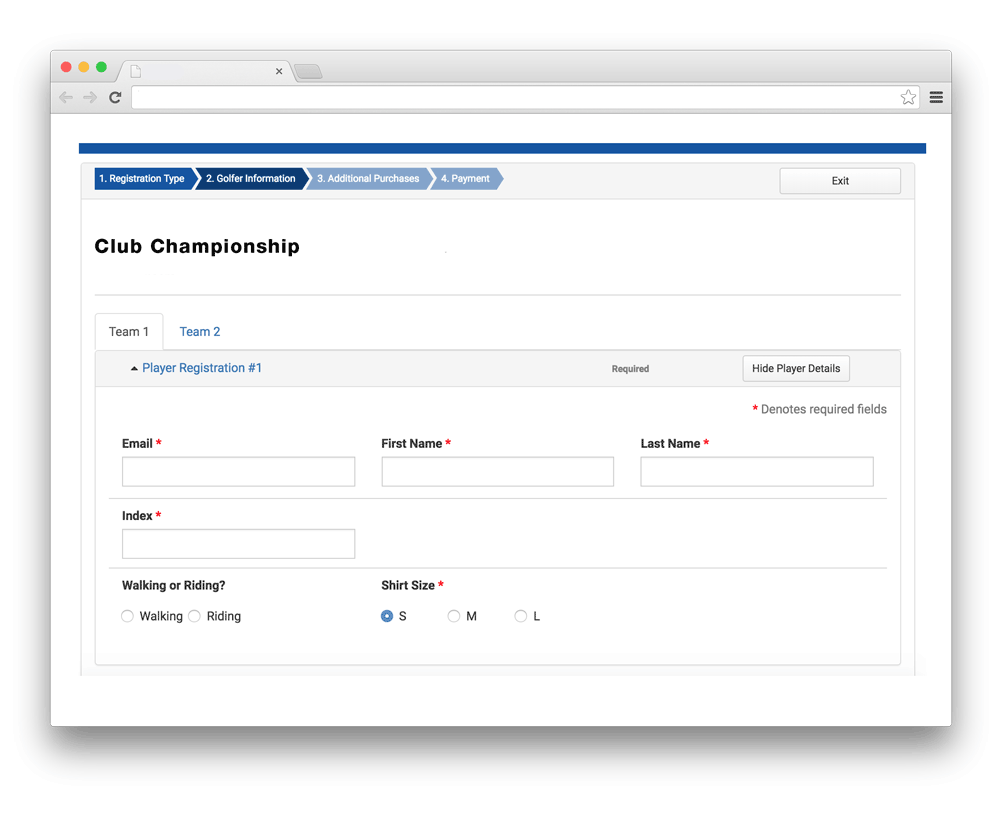Open the browser hamburger menu
This screenshot has height=817, width=1000.
936,97
